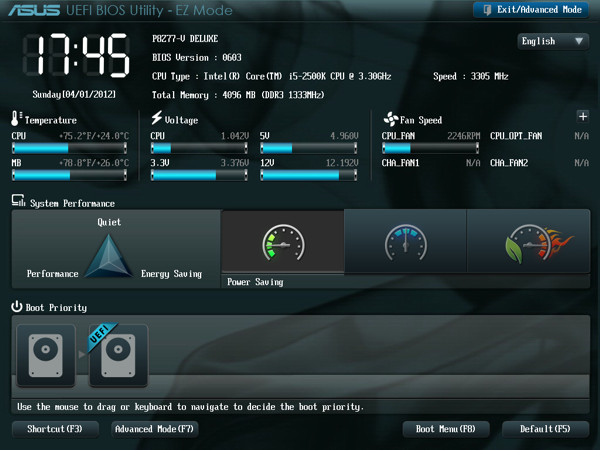Click the 1.042V CPU voltage reading
Viewport: 600px width, 450px height.
click(235, 136)
